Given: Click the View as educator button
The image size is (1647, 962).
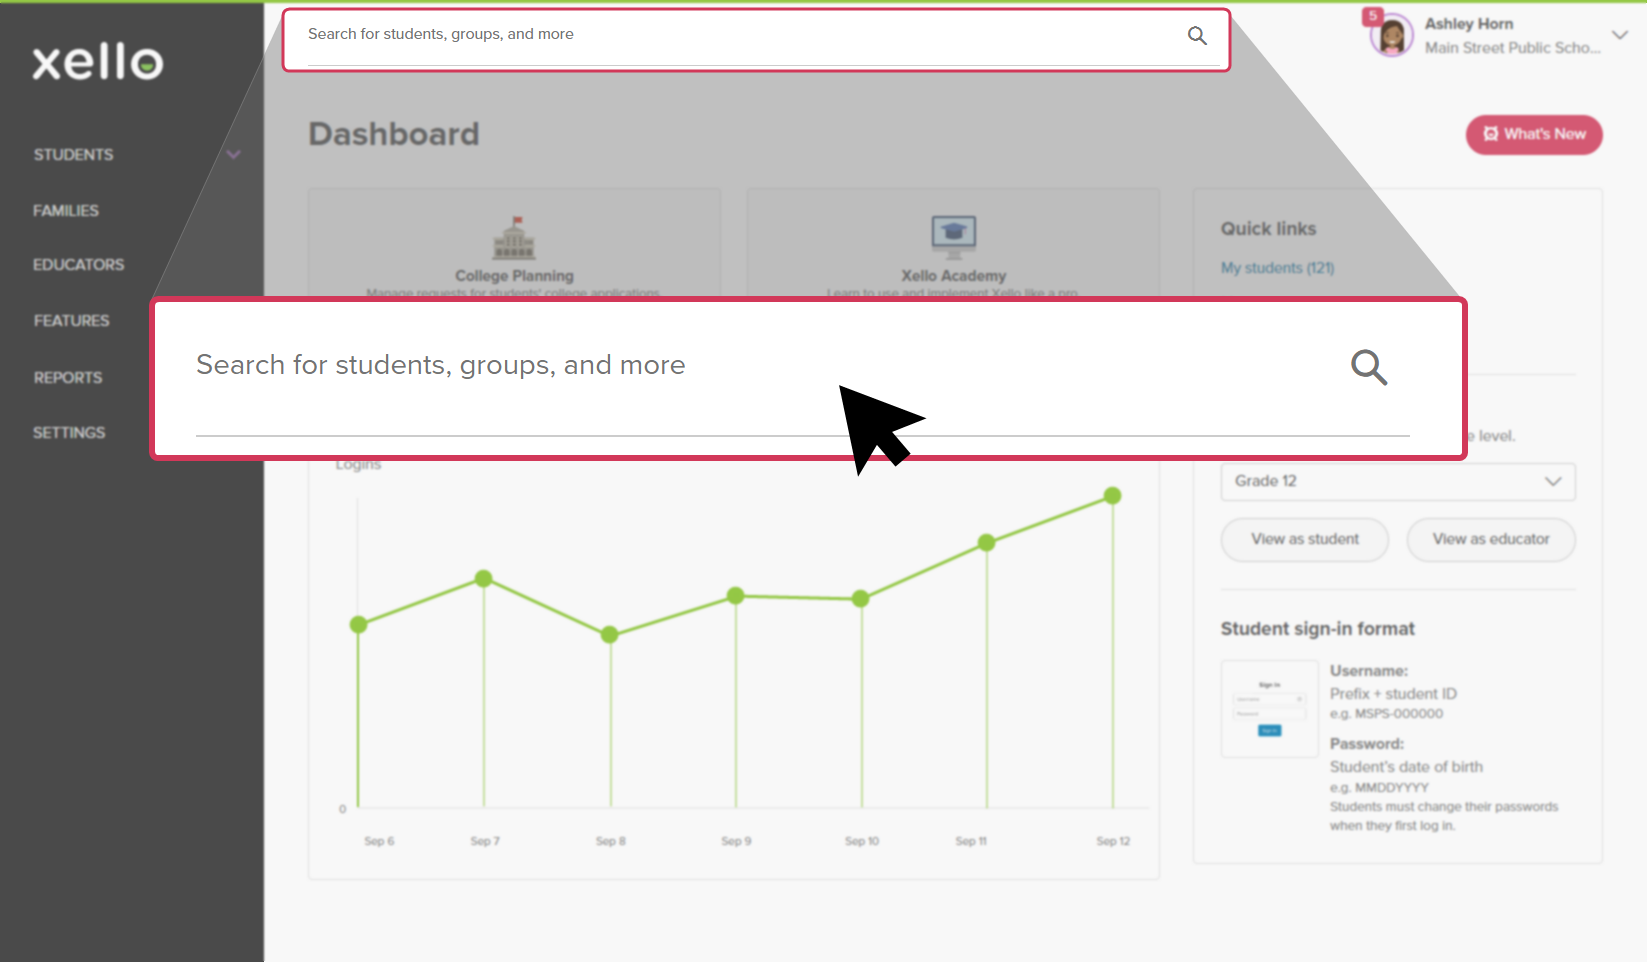Looking at the screenshot, I should tap(1490, 539).
